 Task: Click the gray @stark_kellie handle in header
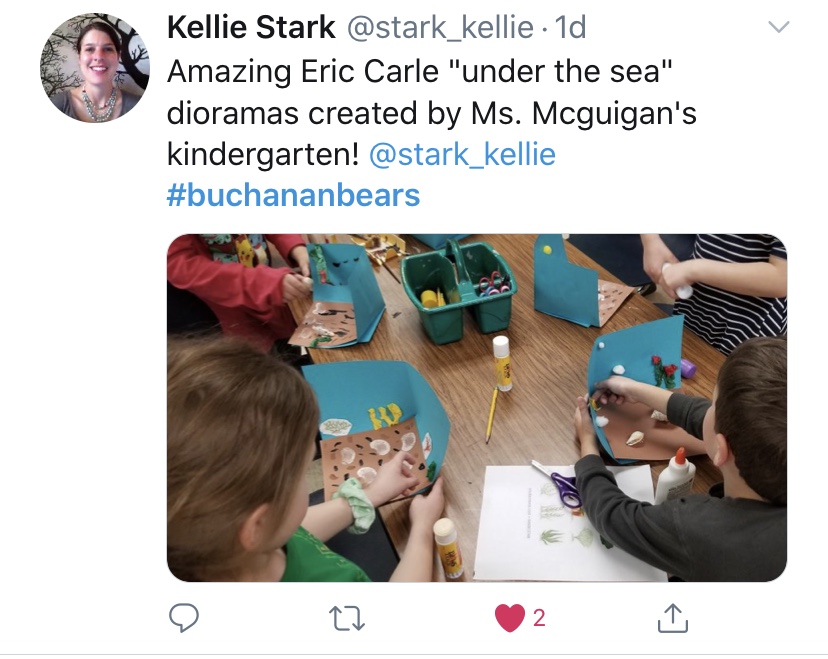(x=440, y=27)
